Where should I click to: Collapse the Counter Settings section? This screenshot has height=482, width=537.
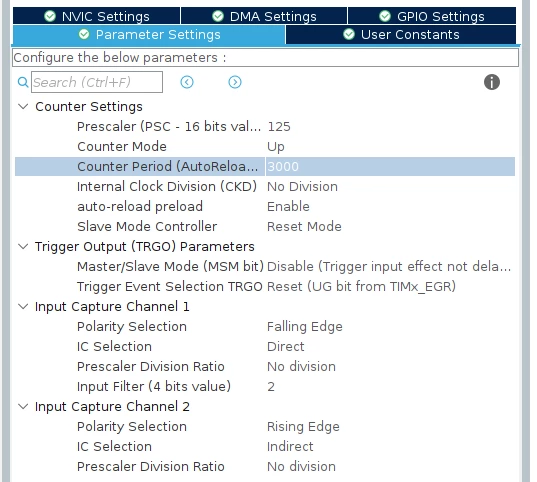tap(23, 107)
